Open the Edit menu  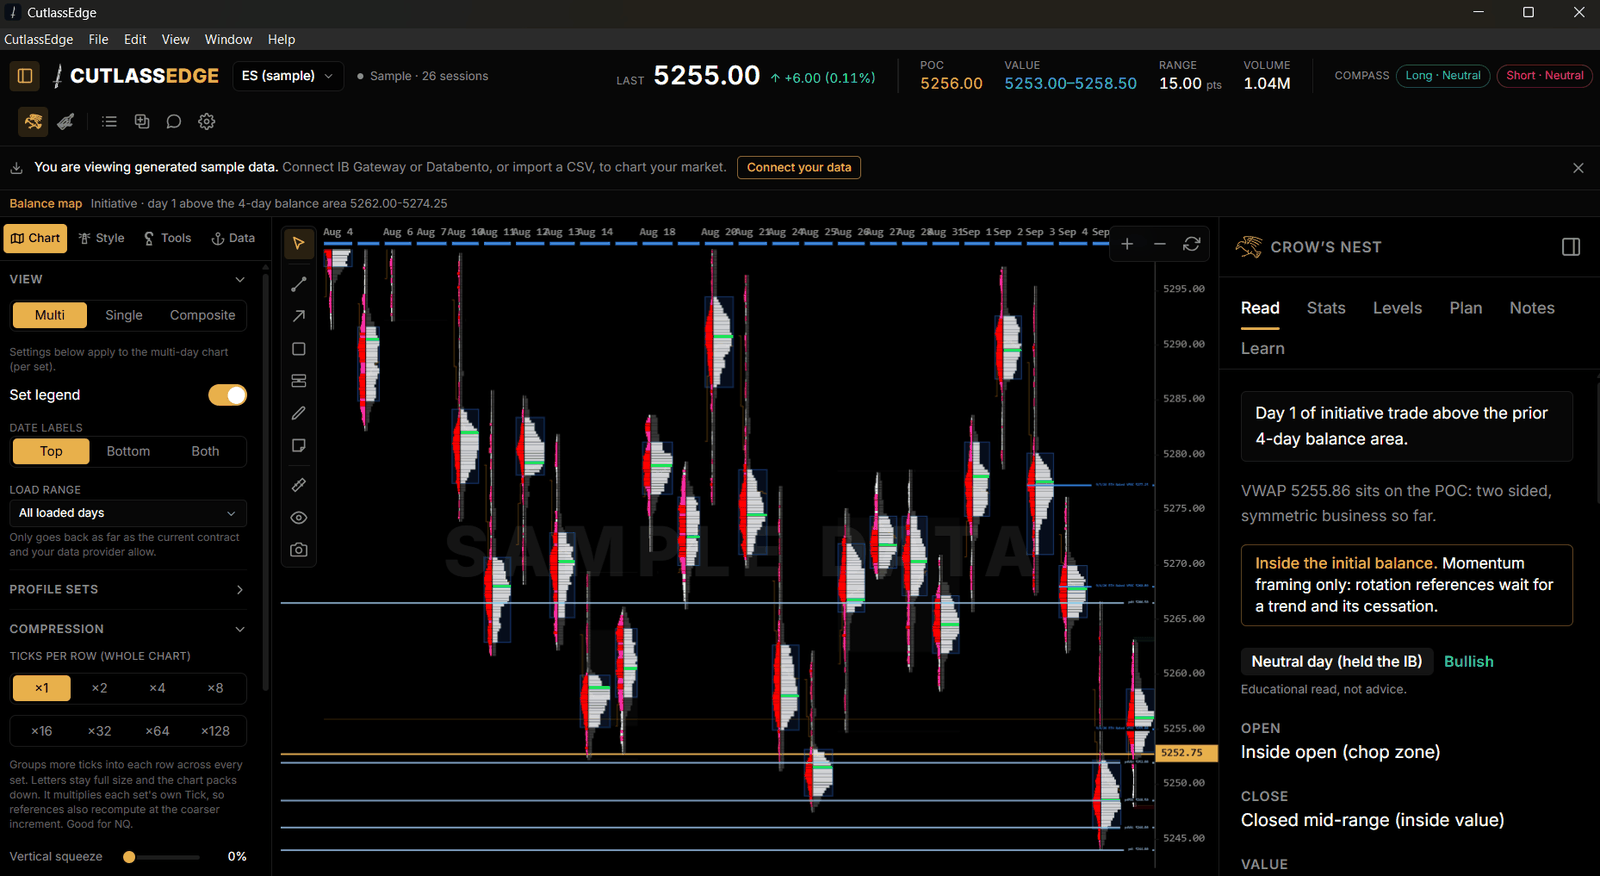[135, 39]
